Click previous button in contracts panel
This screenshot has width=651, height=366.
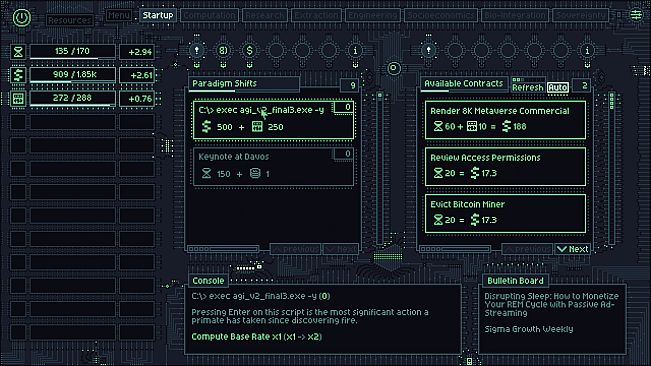(x=527, y=249)
